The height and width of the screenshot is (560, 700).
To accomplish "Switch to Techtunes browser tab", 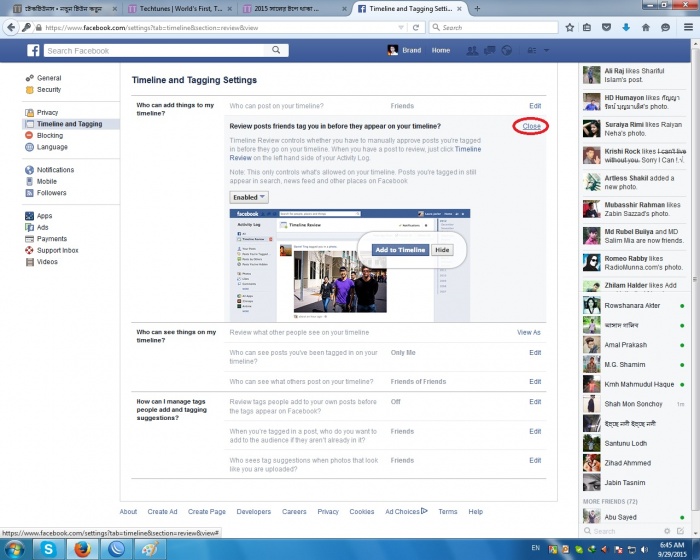I will (180, 8).
